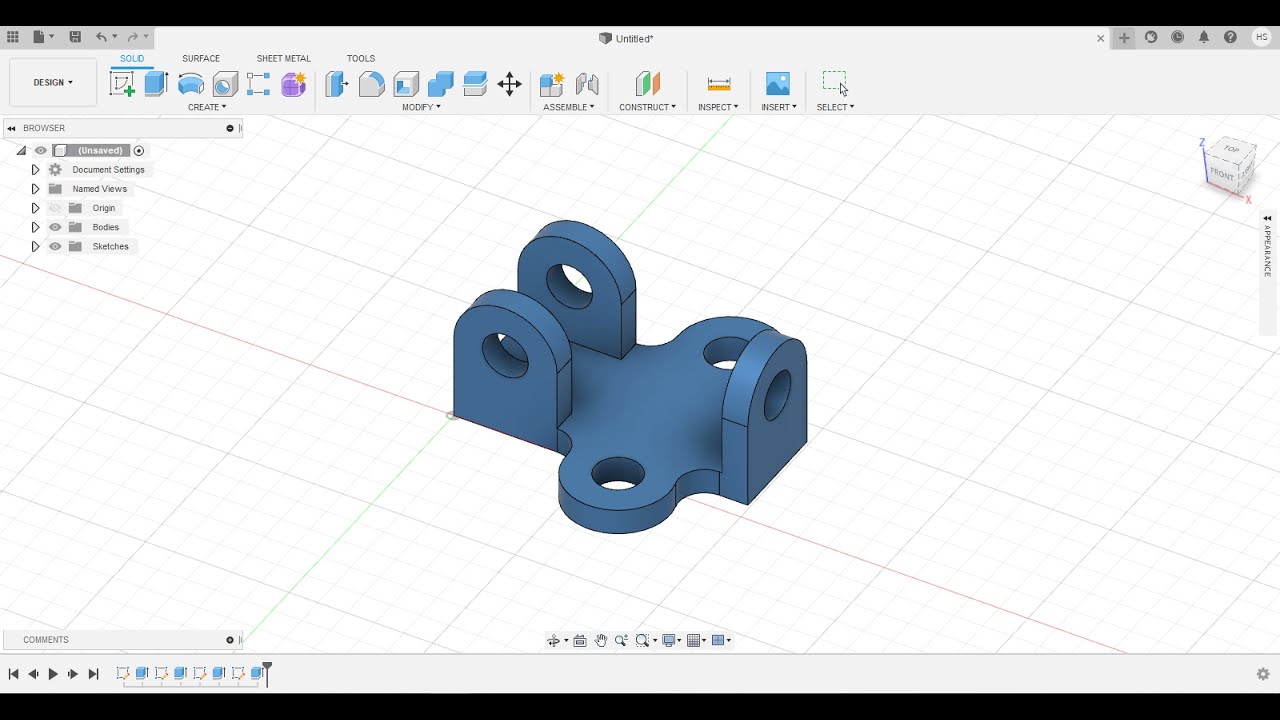The height and width of the screenshot is (720, 1280).
Task: Expand the Origin folder
Action: pyautogui.click(x=35, y=208)
